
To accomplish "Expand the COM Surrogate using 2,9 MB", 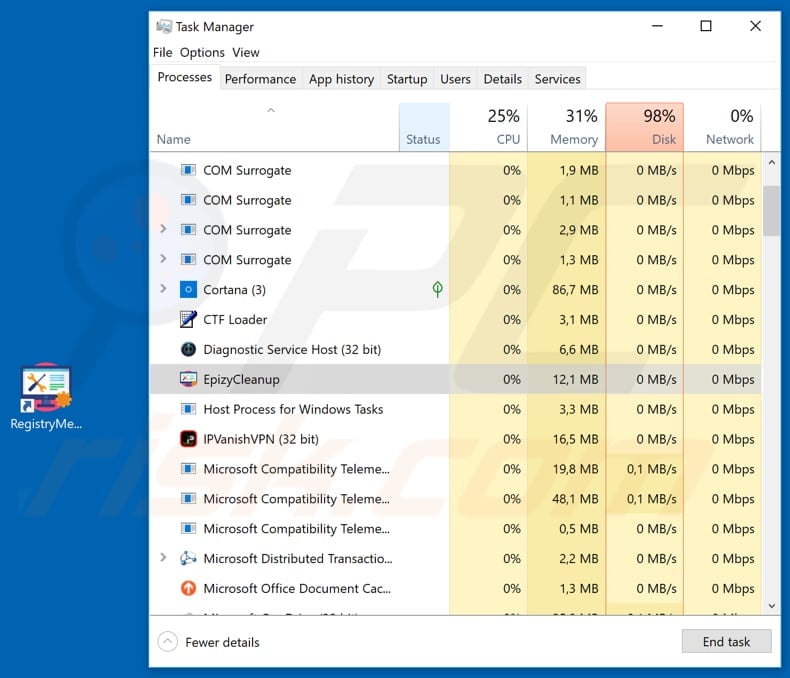I will pos(163,229).
